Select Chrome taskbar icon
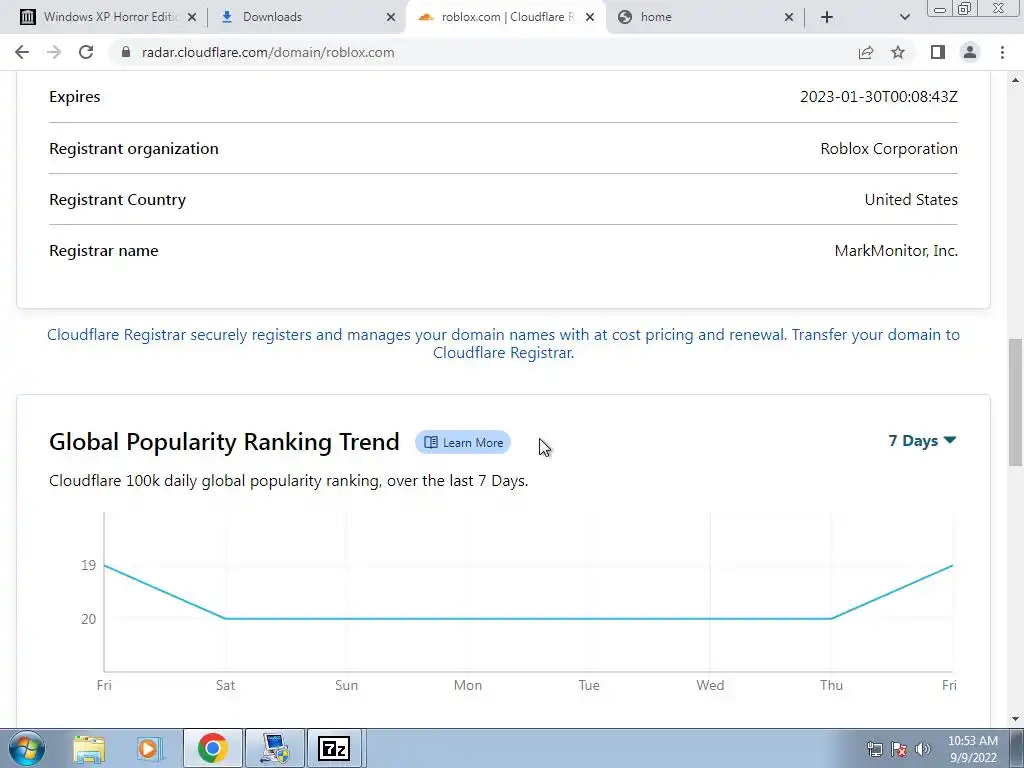The image size is (1024, 768). (x=212, y=748)
